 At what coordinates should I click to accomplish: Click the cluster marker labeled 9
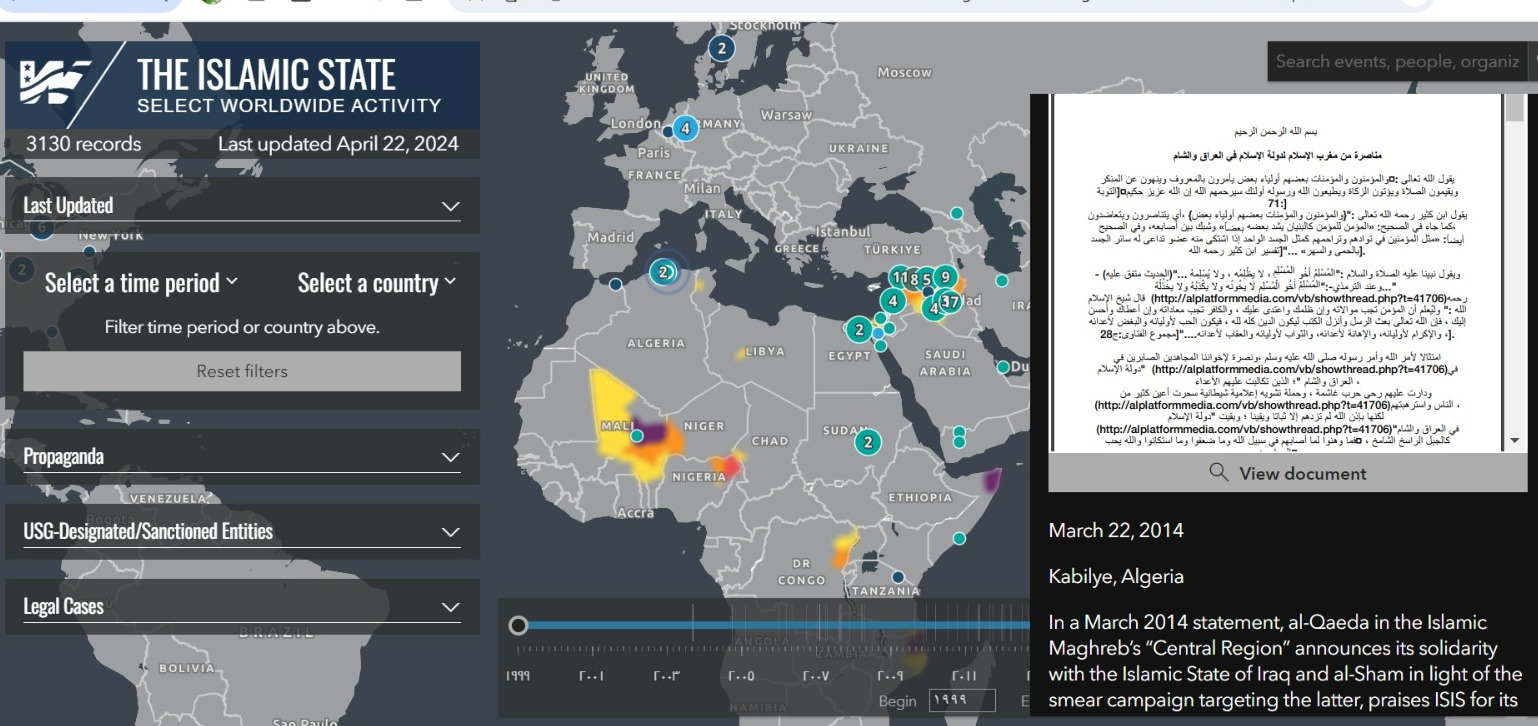[x=944, y=278]
